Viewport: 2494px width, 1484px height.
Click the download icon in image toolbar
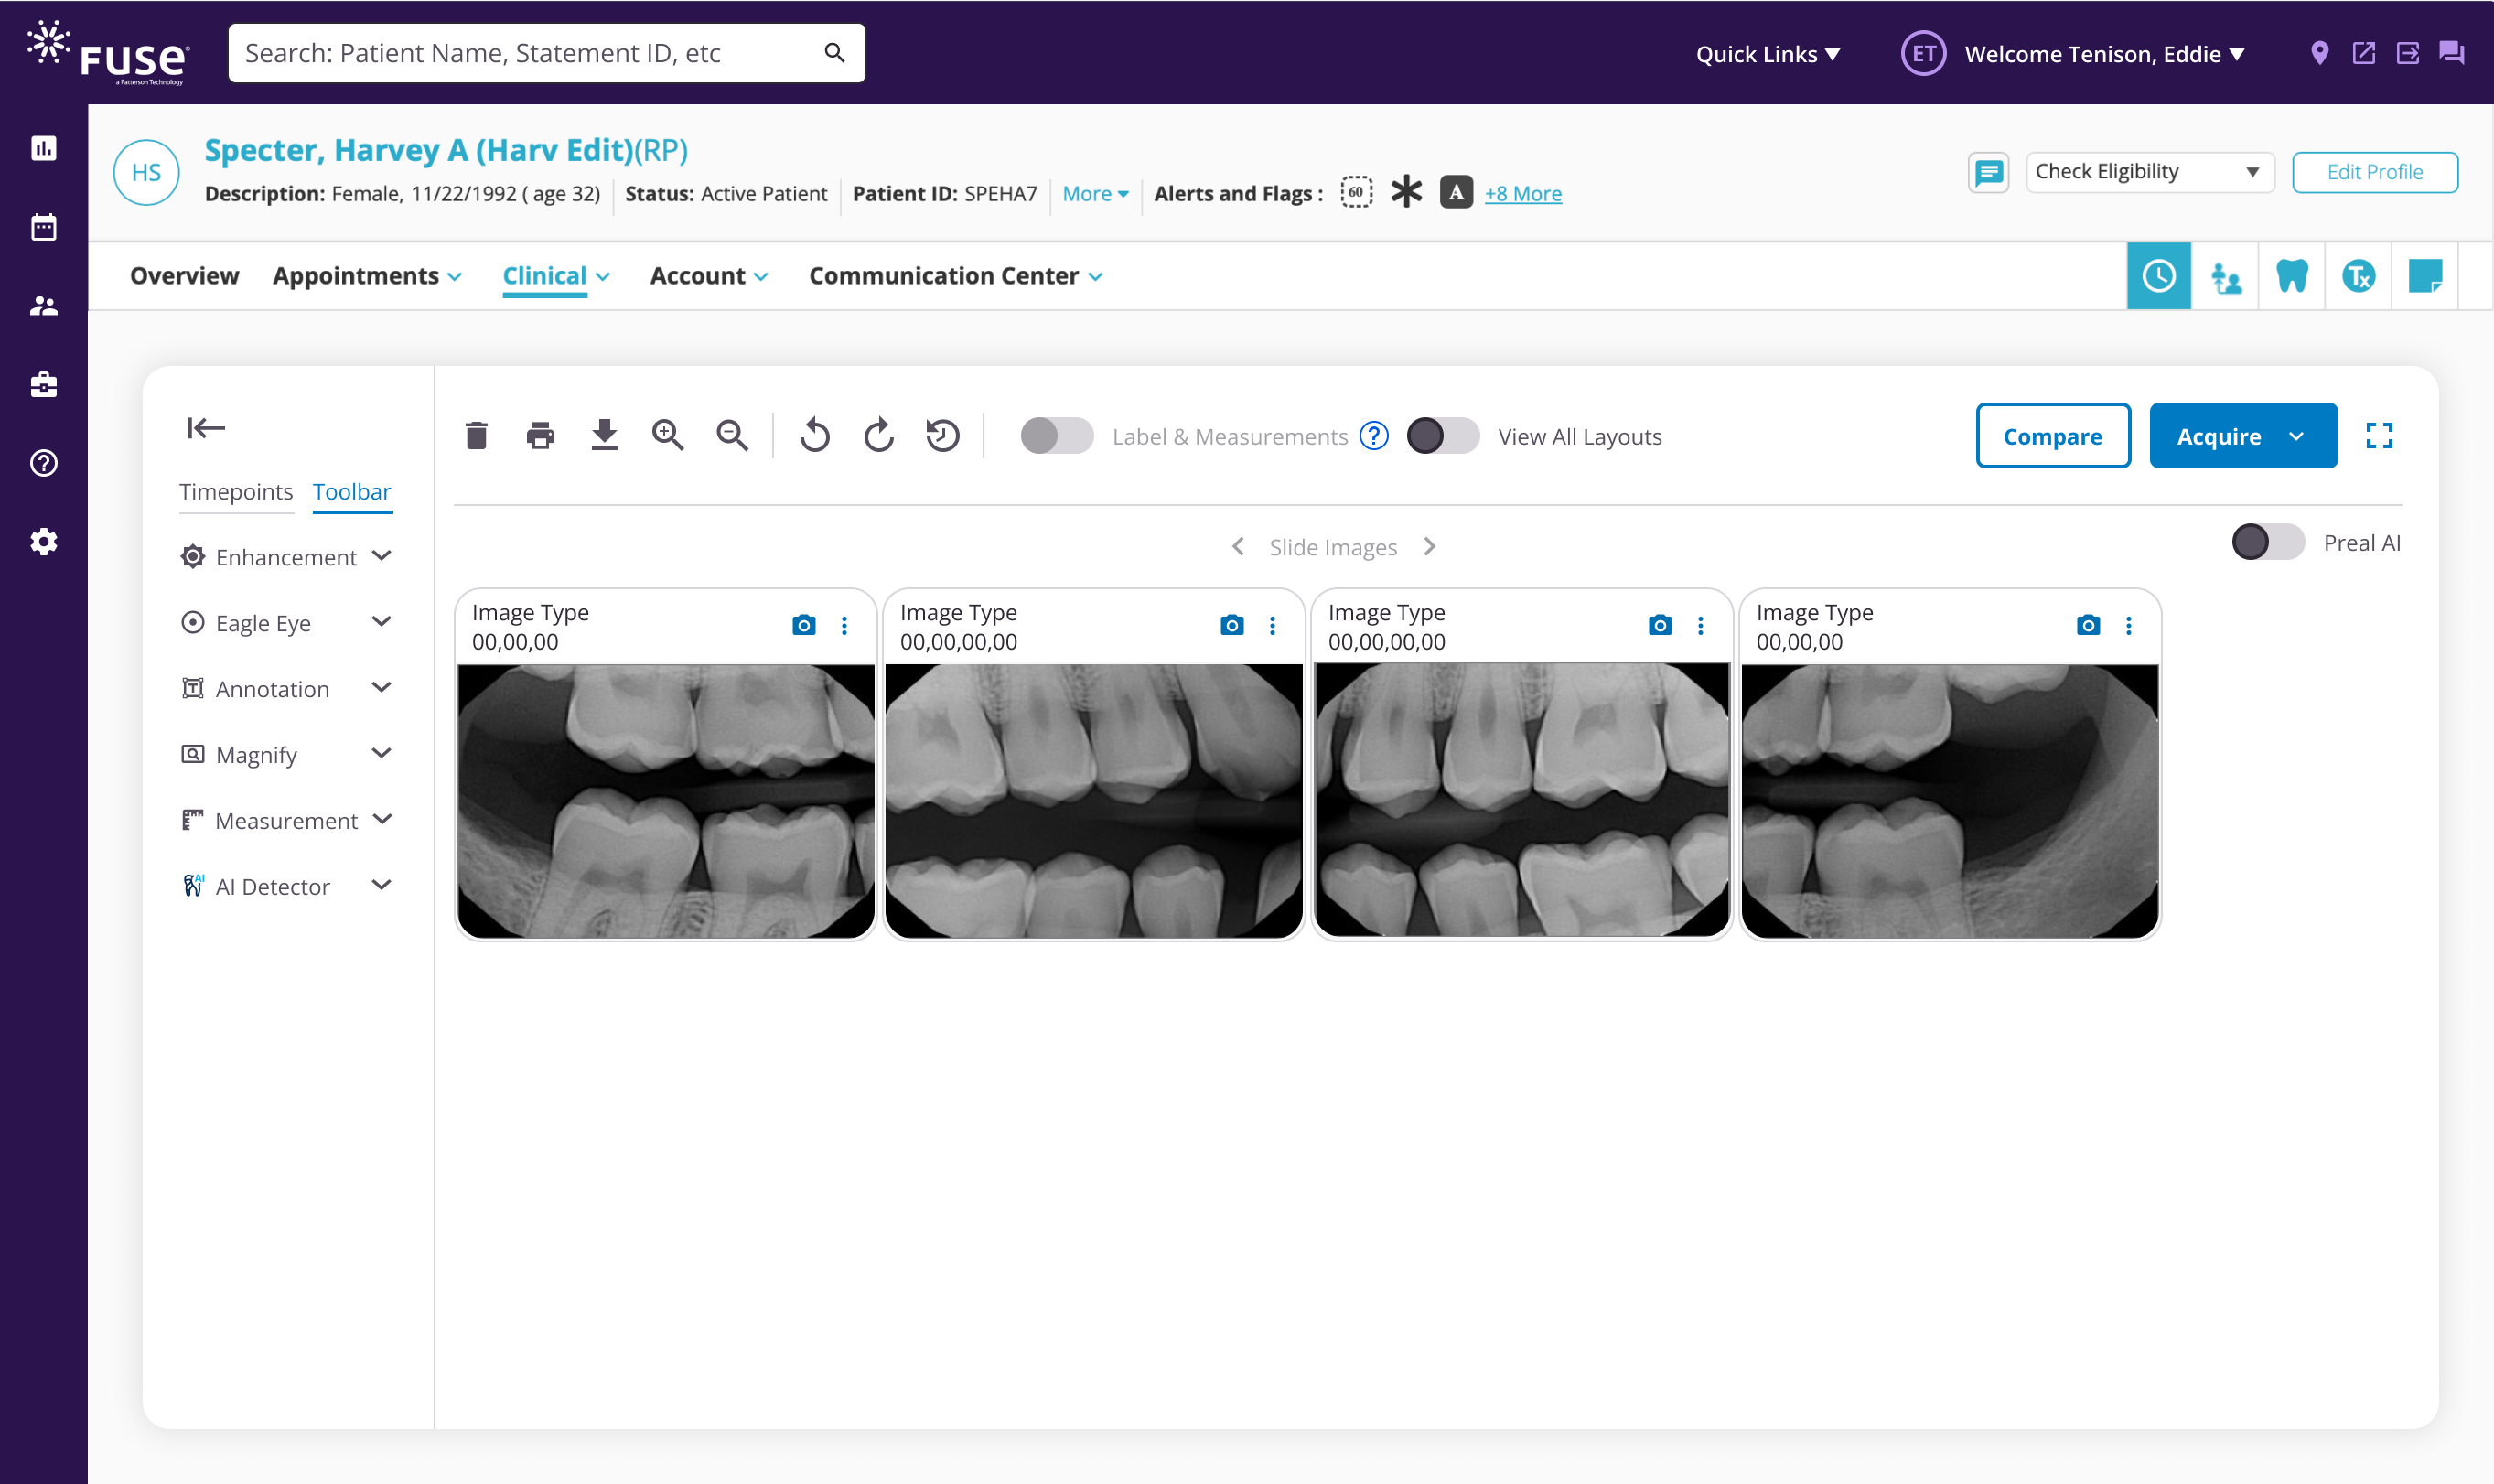click(604, 436)
